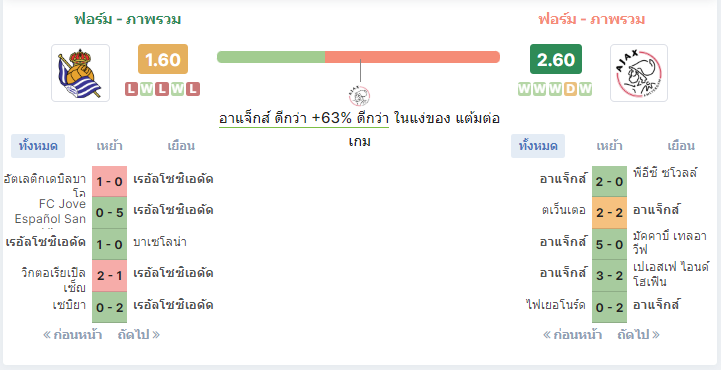Image resolution: width=721 pixels, height=370 pixels.
Task: Click the orange 1.60 rating badge
Action: coord(163,59)
